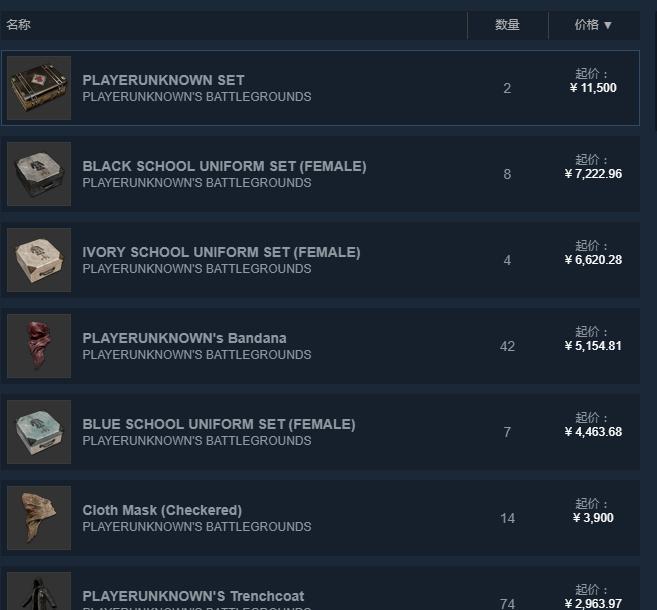Click the Ivory School Uniform Set crate icon

pos(39,260)
